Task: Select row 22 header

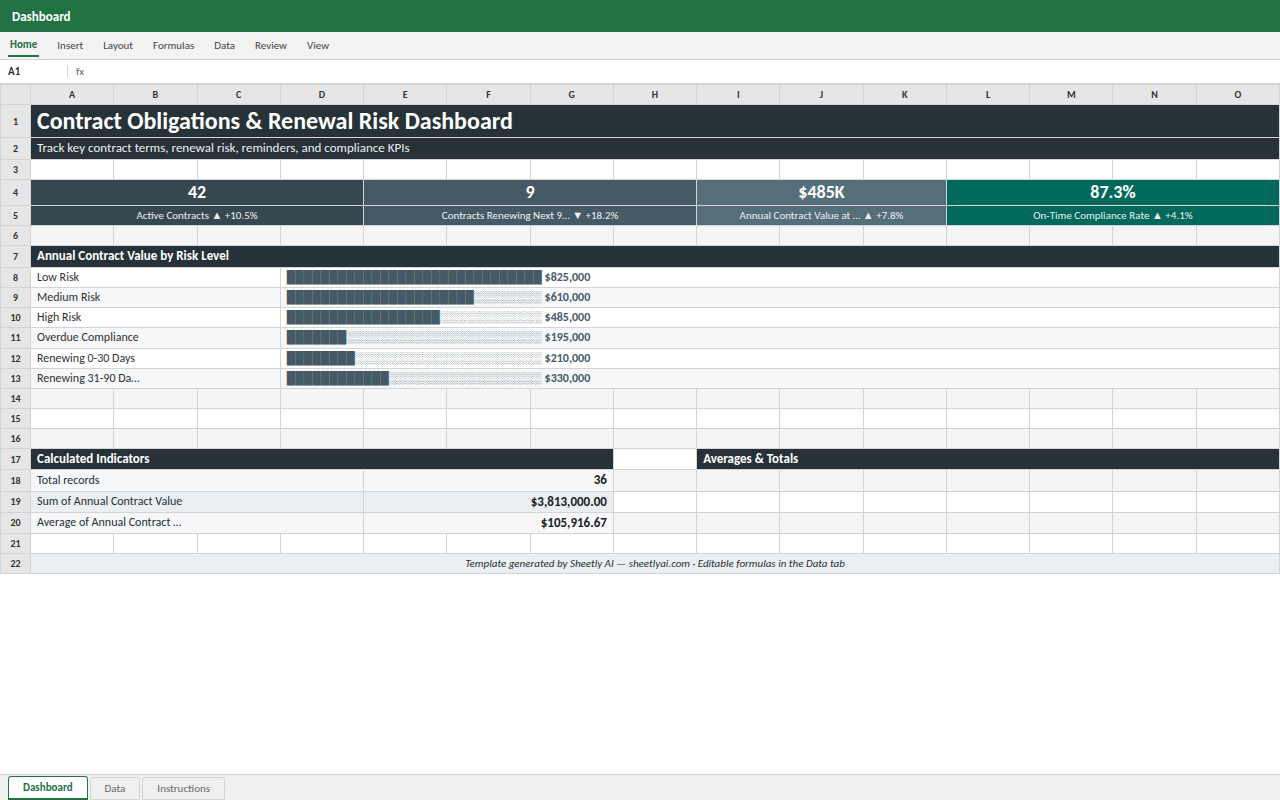Action: [15, 563]
